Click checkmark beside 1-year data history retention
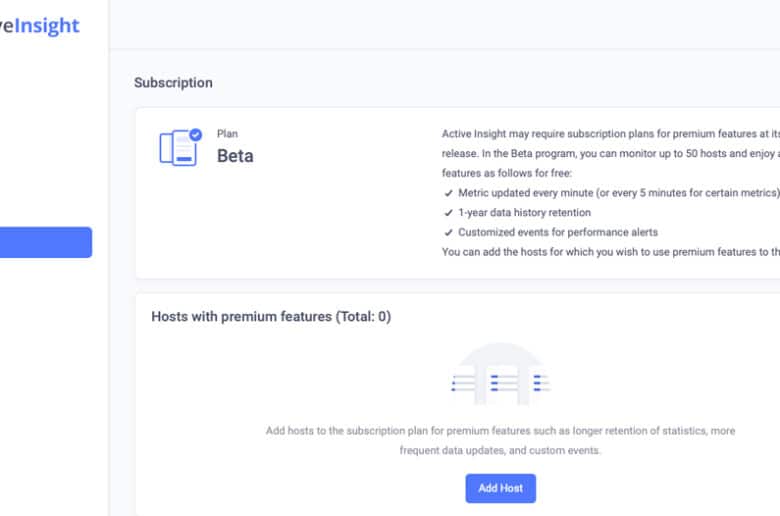The height and width of the screenshot is (516, 780). 448,213
